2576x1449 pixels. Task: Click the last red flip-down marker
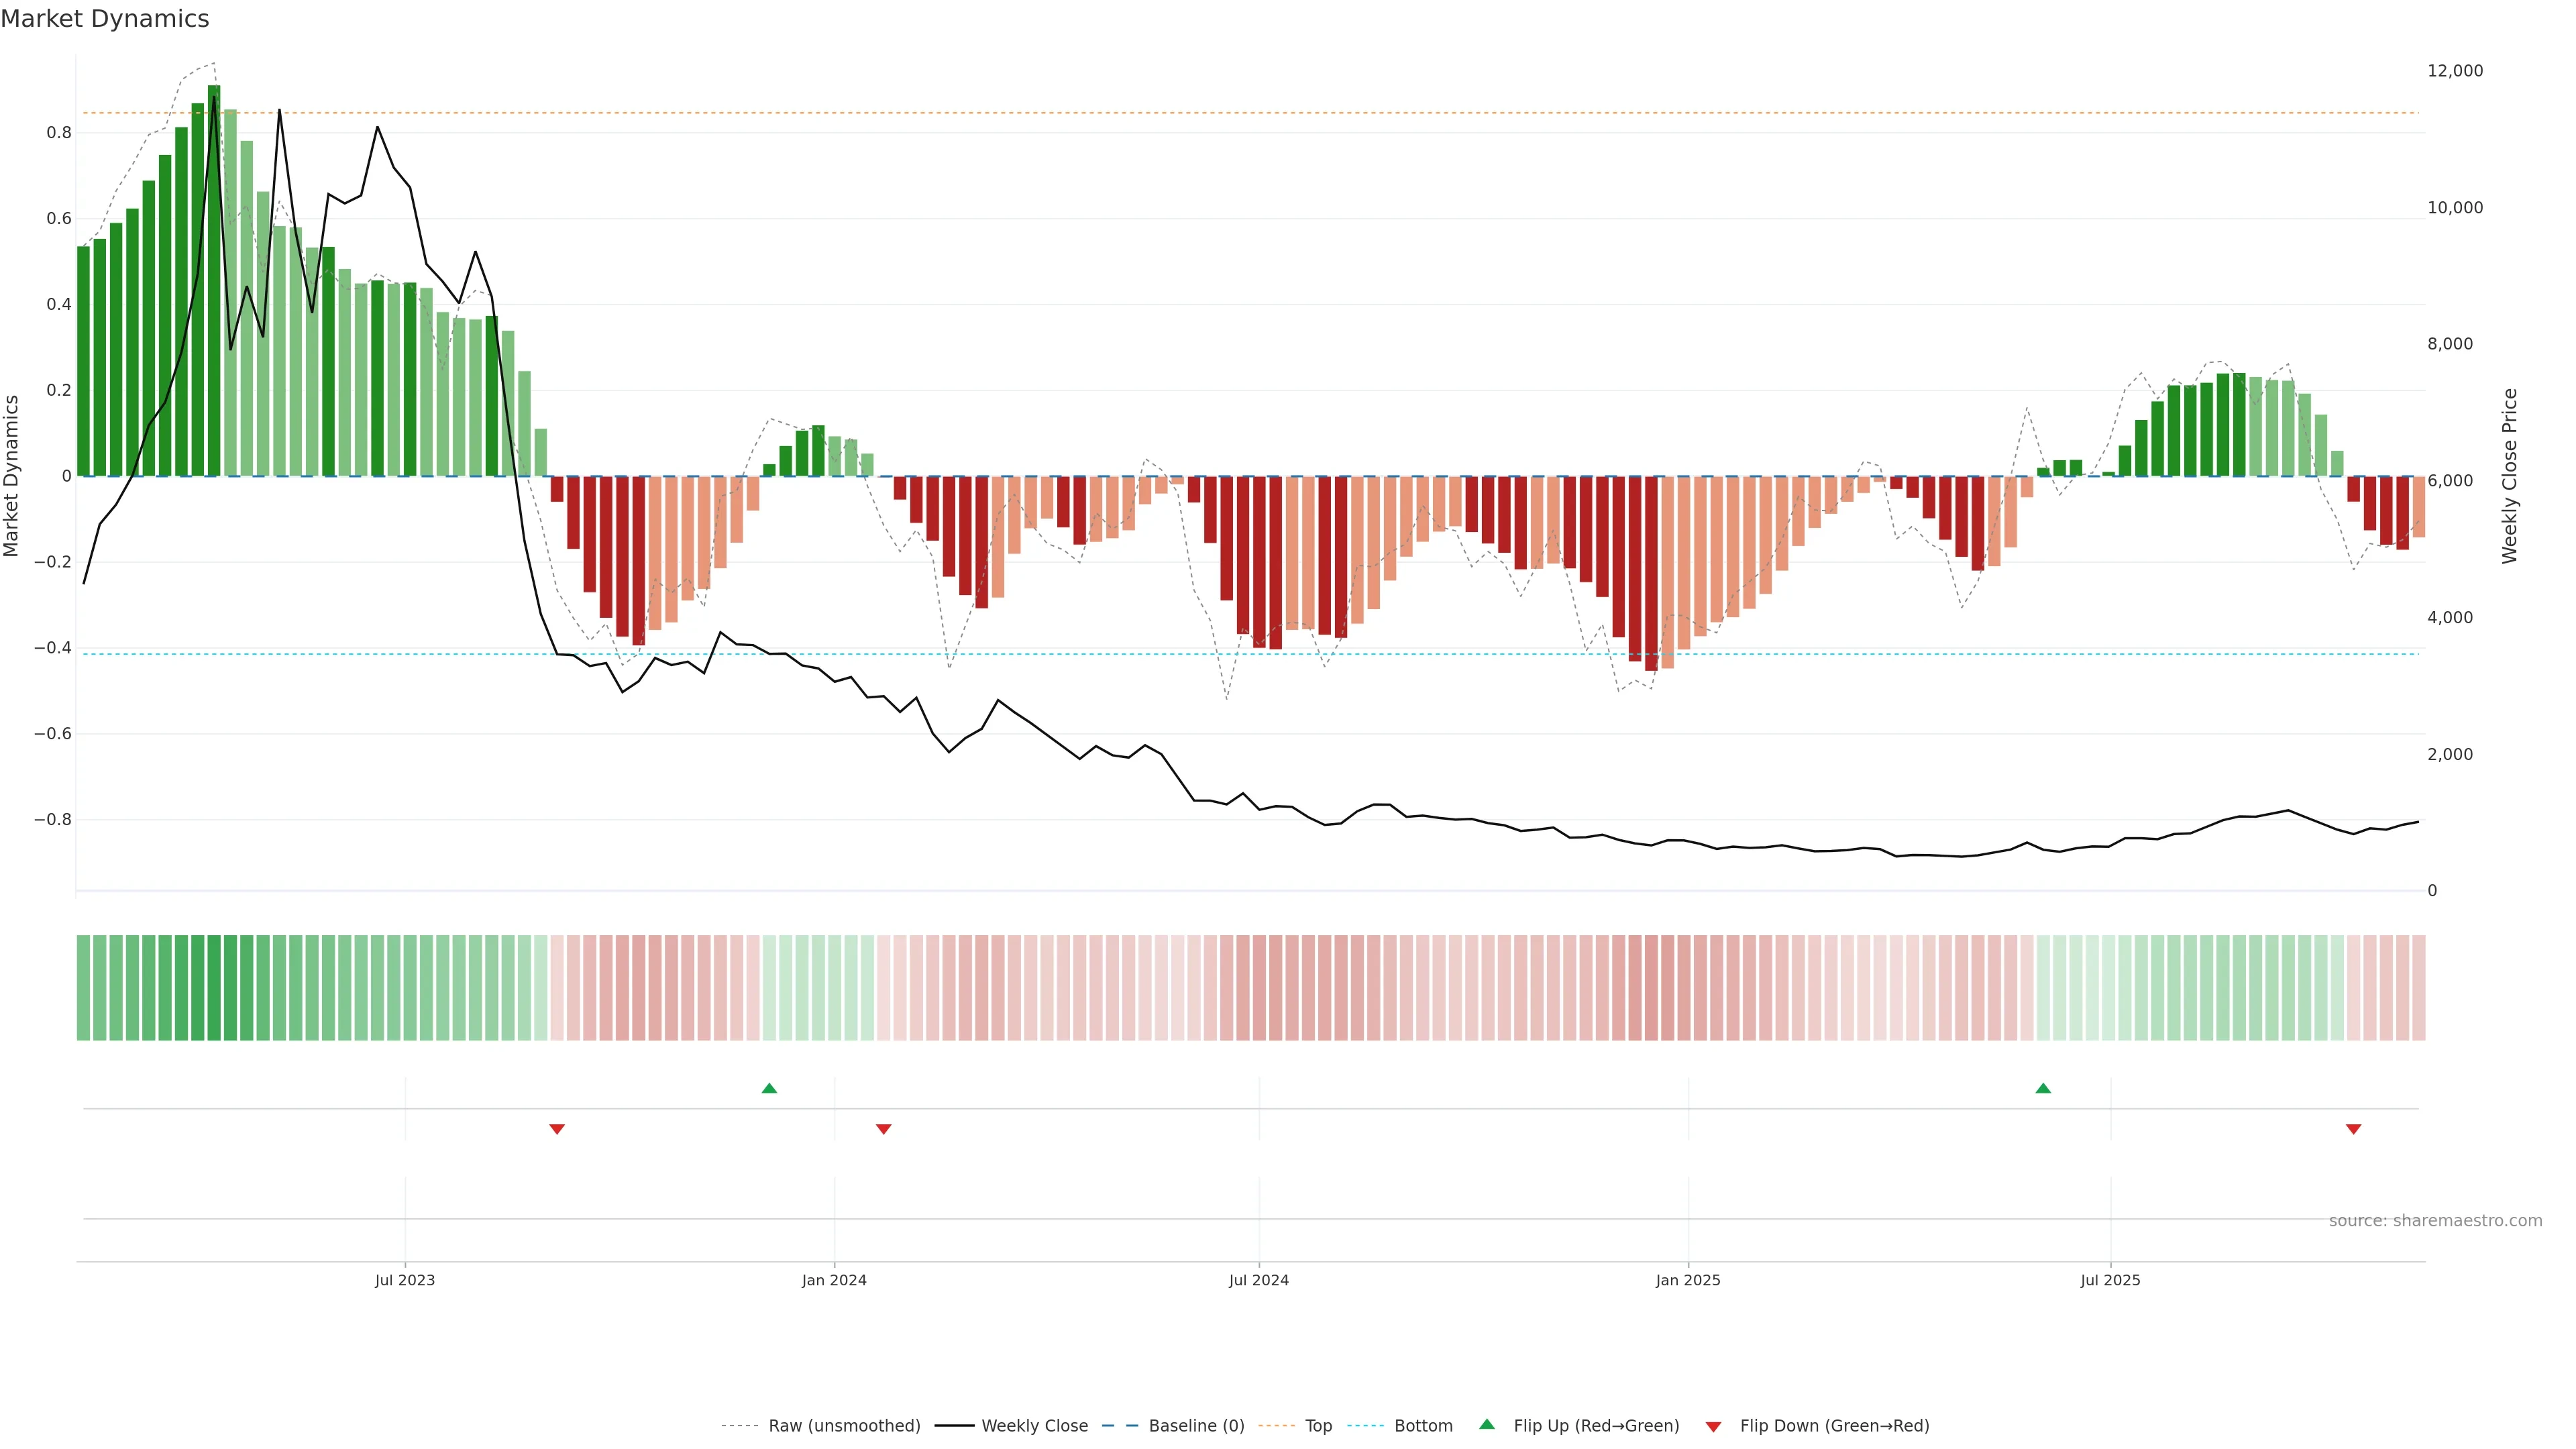tap(2353, 1129)
